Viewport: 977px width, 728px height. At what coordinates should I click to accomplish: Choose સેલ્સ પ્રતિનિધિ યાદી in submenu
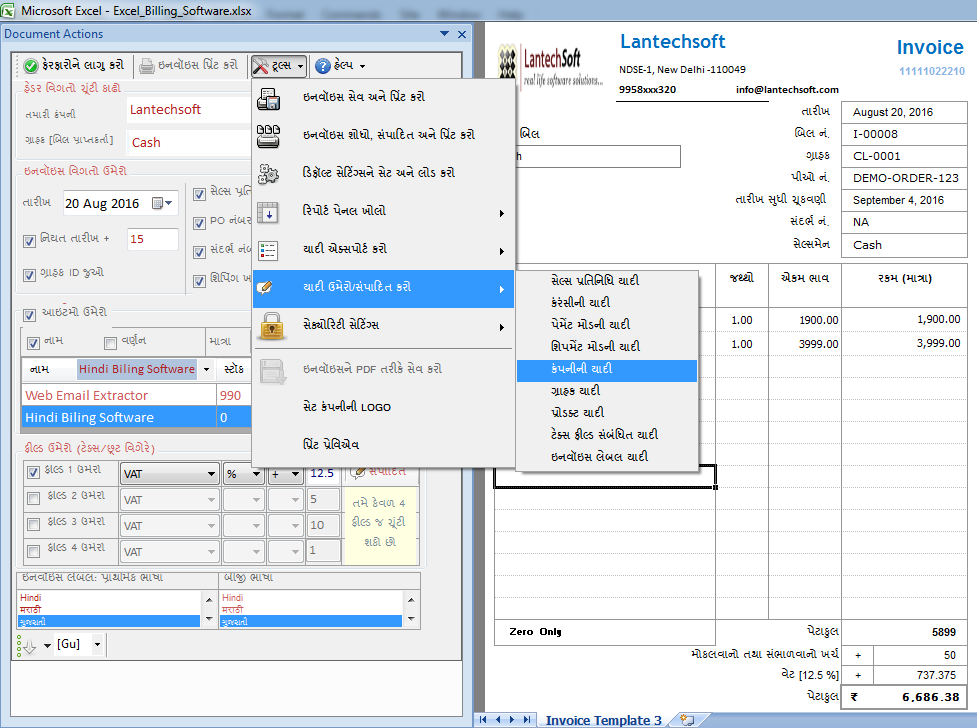tap(607, 280)
